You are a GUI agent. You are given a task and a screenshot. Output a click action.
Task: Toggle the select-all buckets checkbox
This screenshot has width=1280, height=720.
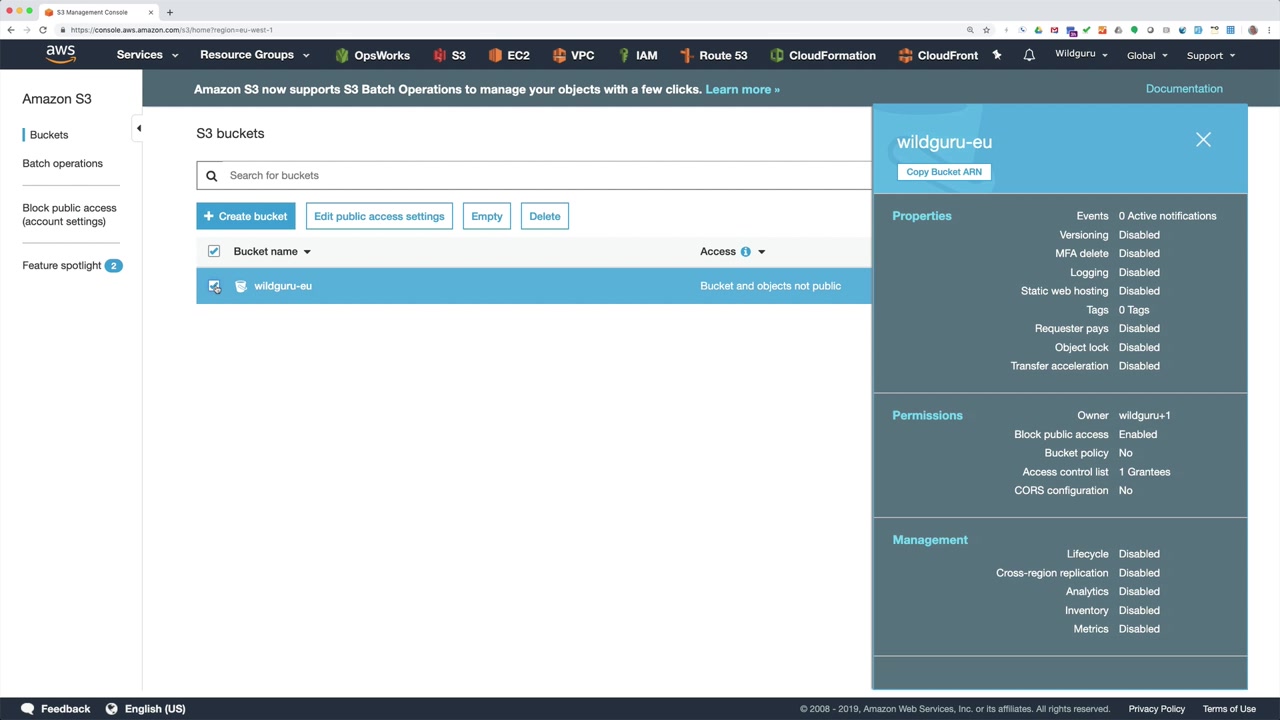click(x=214, y=251)
